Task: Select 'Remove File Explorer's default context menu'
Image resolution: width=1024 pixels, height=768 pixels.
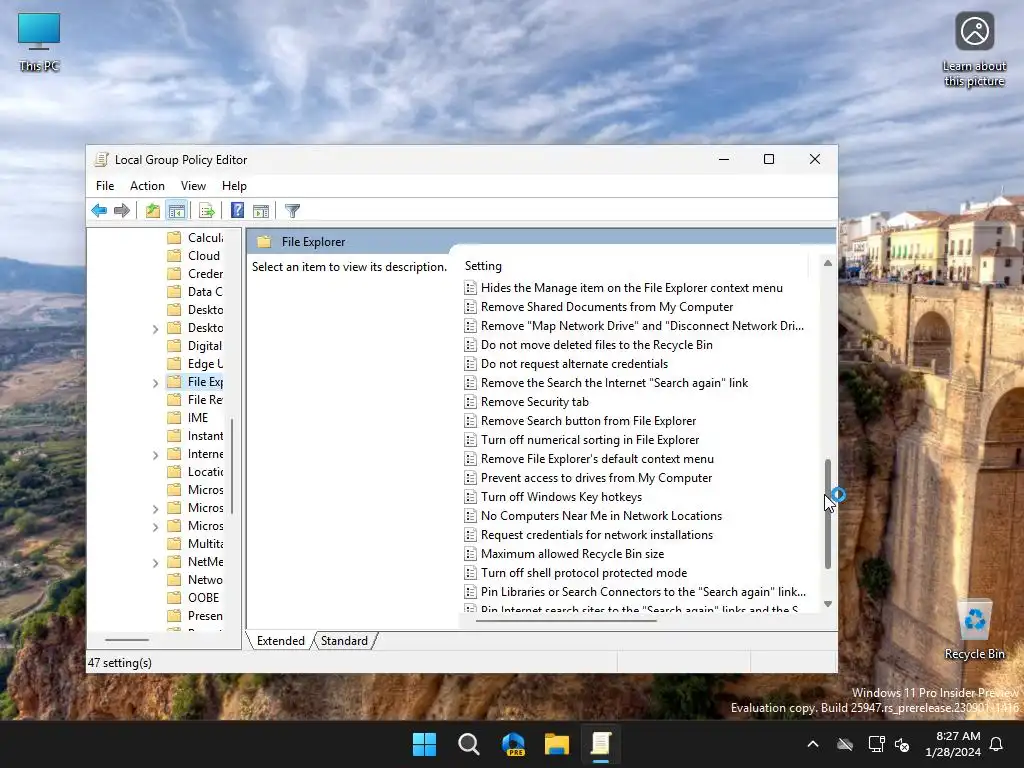Action: [597, 459]
